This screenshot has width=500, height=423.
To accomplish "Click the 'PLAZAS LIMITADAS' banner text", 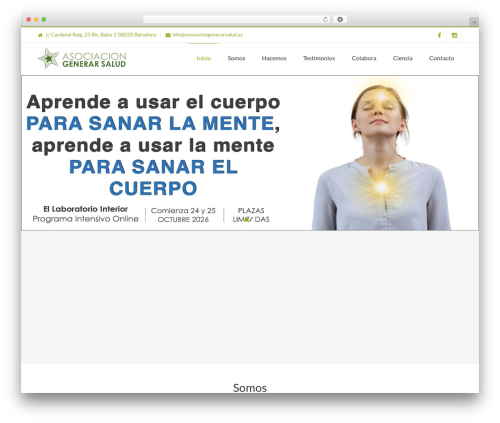I will (251, 215).
